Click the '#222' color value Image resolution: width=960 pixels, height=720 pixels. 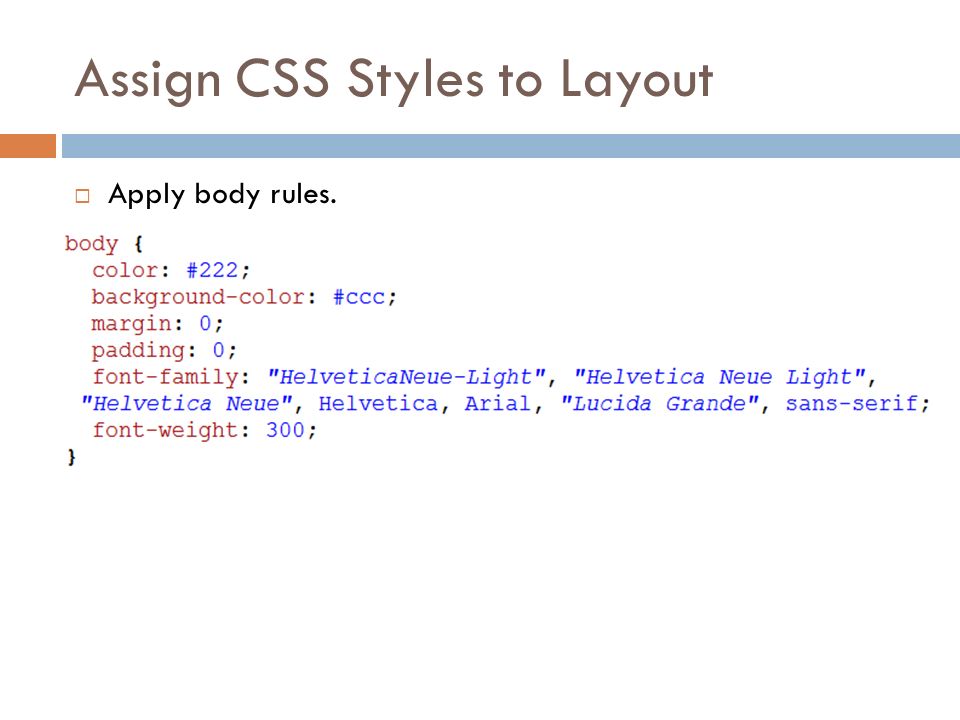[x=212, y=270]
